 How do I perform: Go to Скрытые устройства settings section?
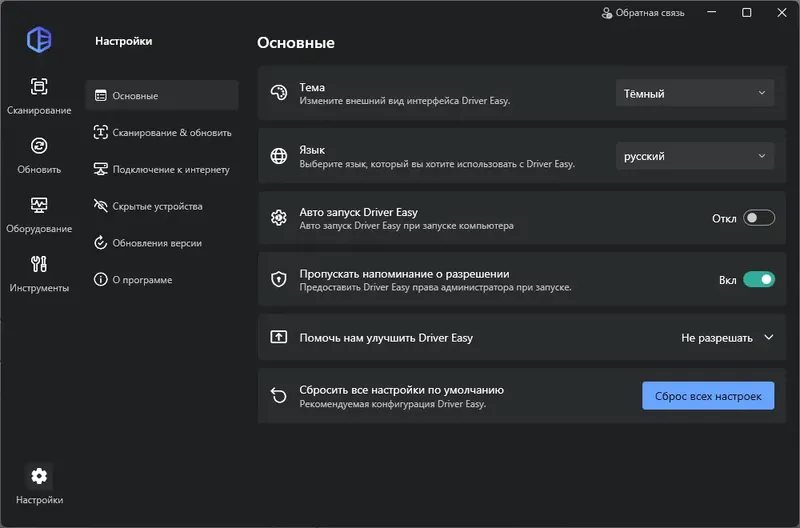(x=158, y=206)
